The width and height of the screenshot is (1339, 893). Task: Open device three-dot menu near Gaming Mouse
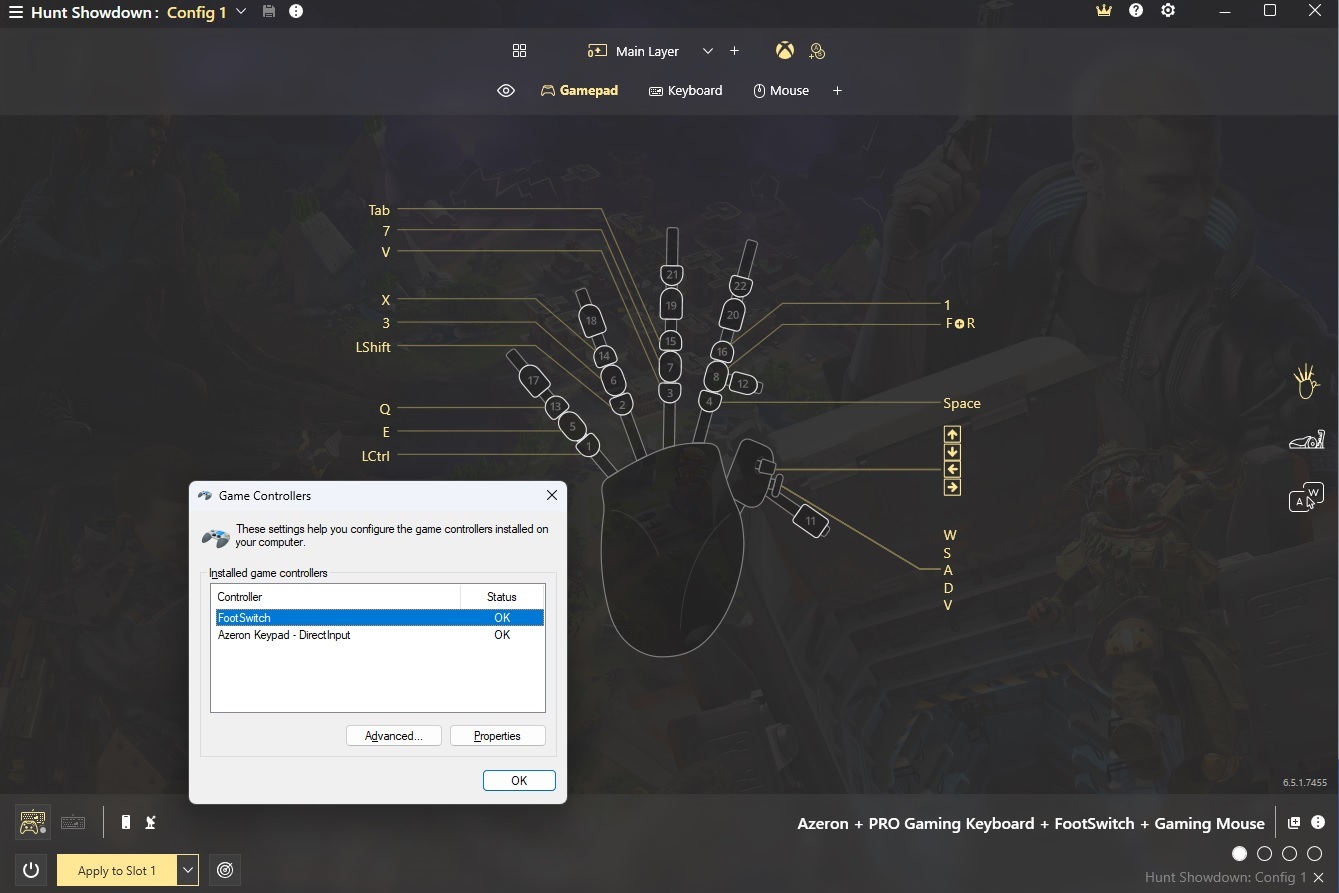1318,823
